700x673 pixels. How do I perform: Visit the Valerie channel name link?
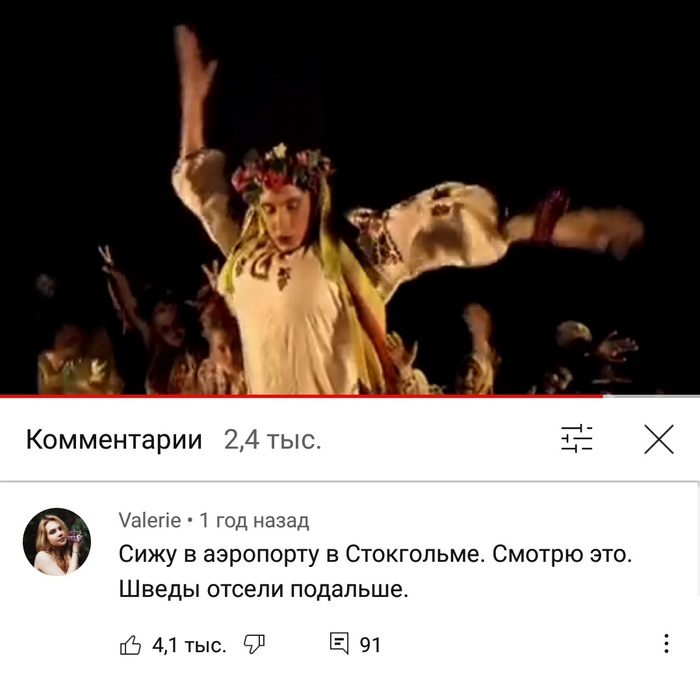tap(150, 520)
